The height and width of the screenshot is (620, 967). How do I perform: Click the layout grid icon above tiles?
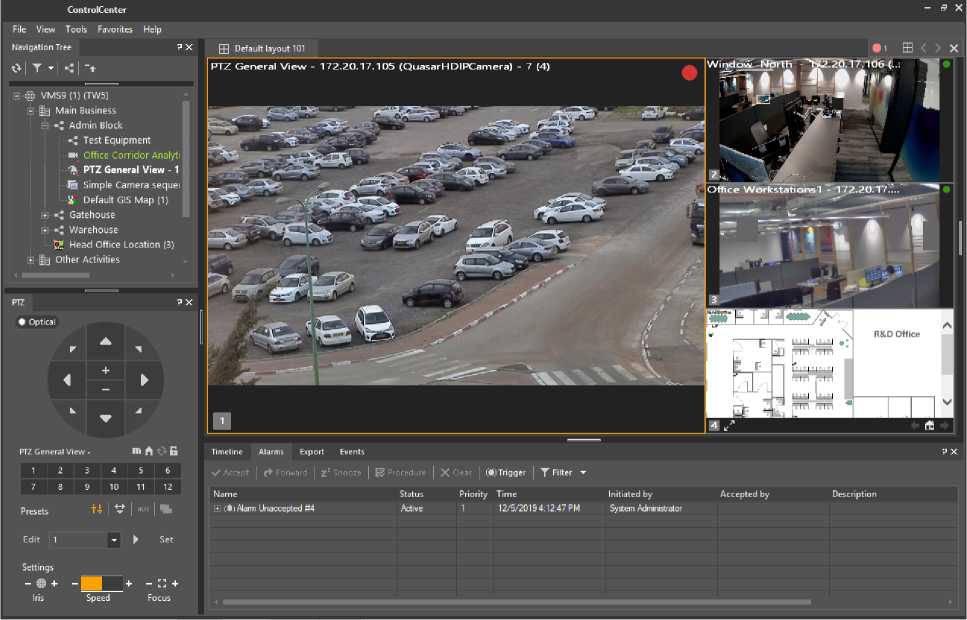point(907,48)
